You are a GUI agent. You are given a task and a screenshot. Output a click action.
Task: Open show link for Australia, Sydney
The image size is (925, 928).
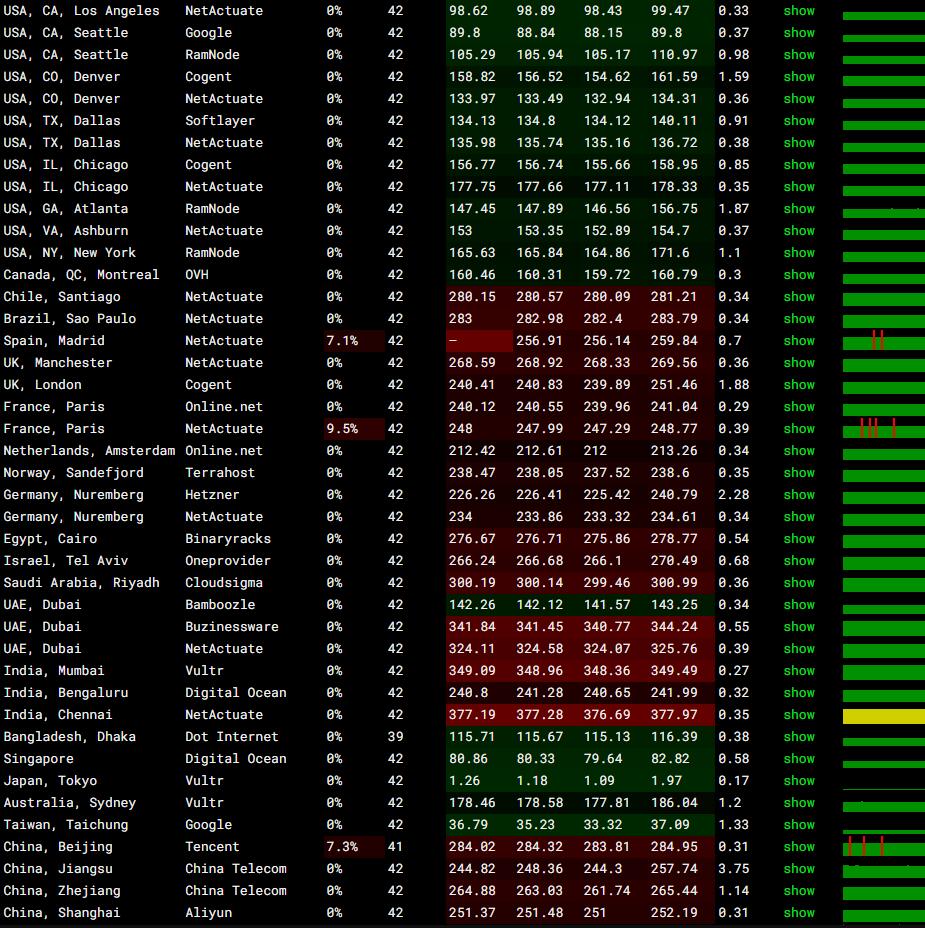coord(799,803)
